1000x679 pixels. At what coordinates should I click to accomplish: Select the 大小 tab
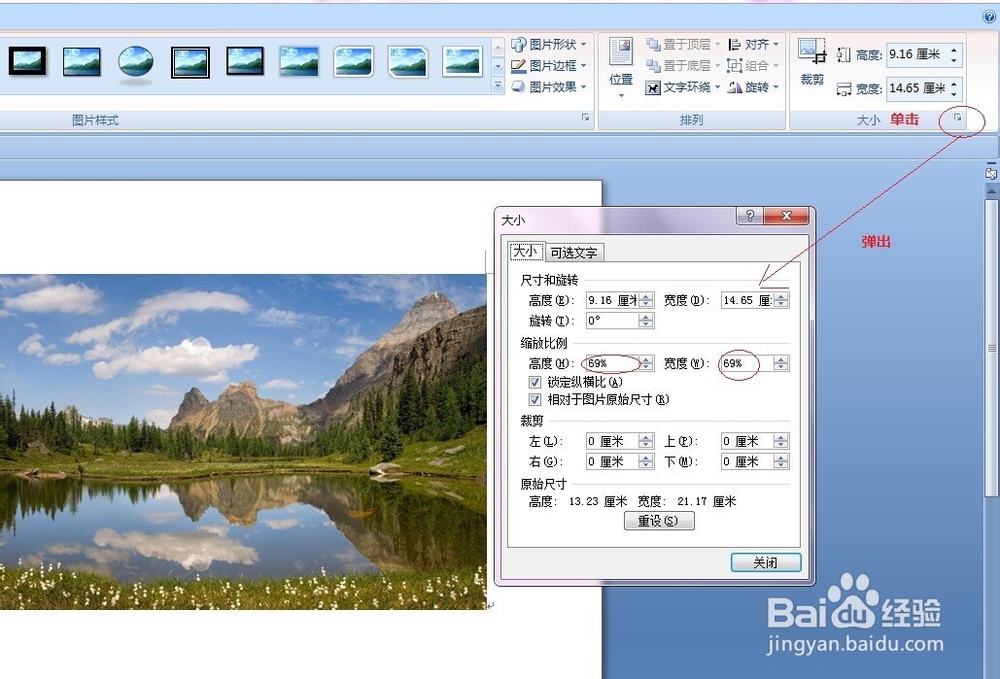(x=526, y=252)
